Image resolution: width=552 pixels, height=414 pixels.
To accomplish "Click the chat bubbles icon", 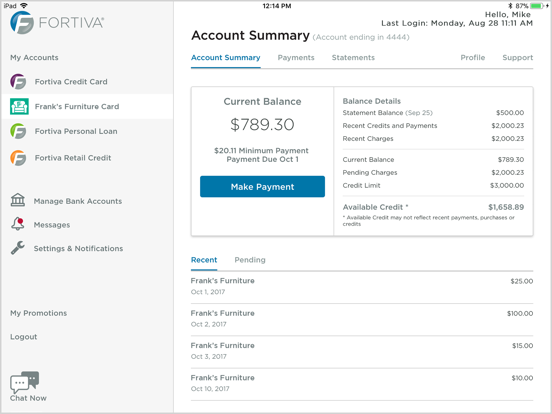I will click(x=25, y=382).
